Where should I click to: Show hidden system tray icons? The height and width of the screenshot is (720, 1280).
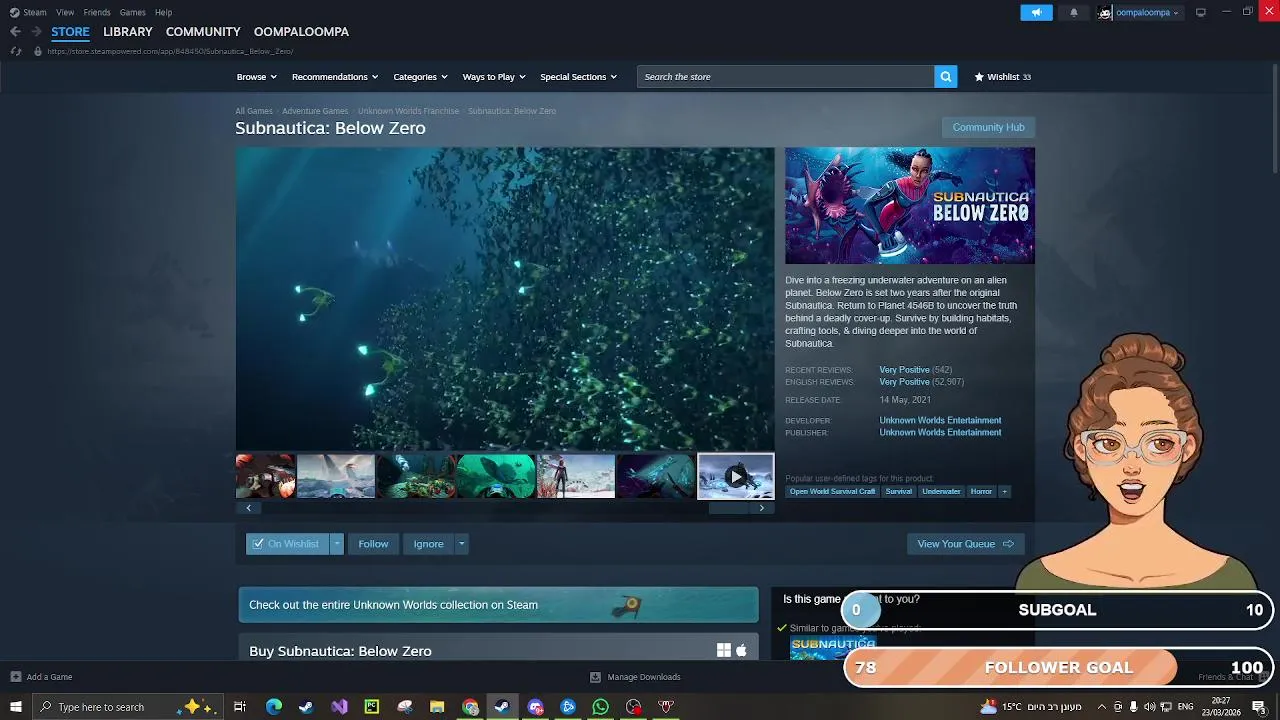[x=1101, y=707]
